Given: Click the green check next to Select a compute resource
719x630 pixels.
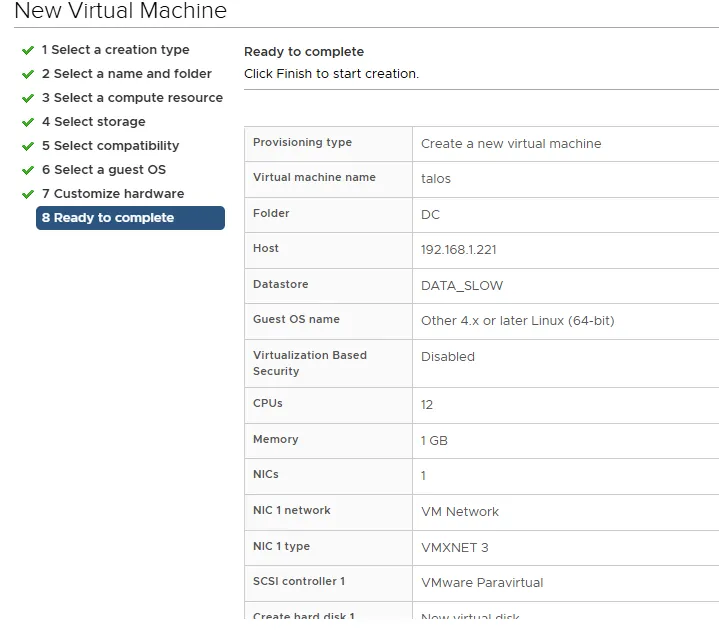Looking at the screenshot, I should [28, 98].
